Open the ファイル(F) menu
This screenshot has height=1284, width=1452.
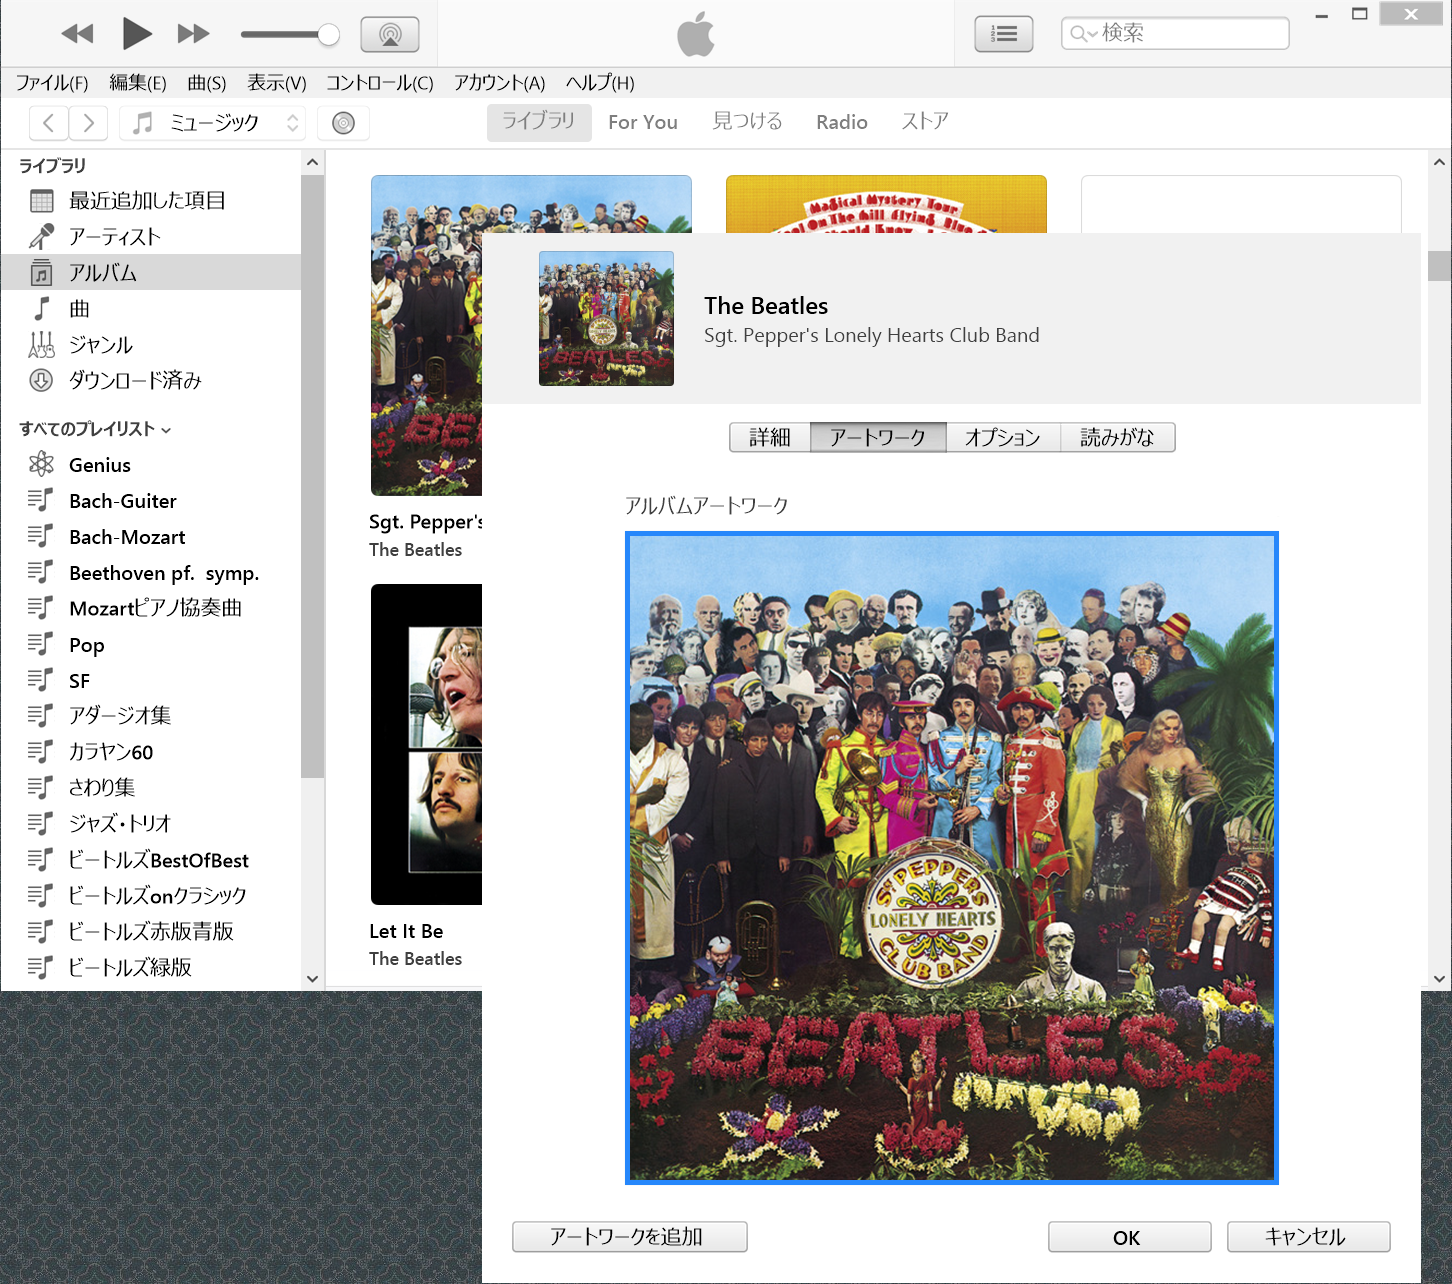click(52, 83)
